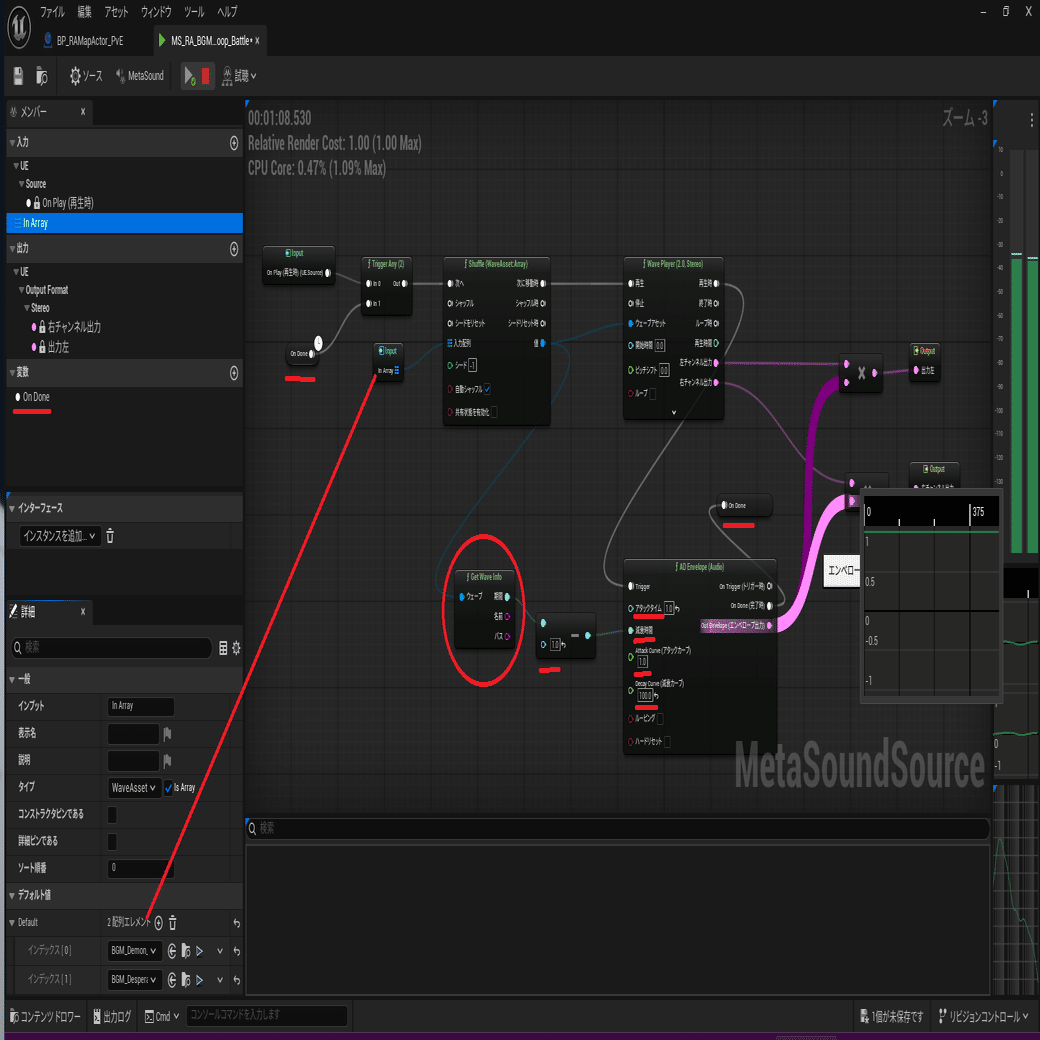This screenshot has height=1040, width=1040.
Task: Enable the ループ checkbox on the Wave Player node
Action: (653, 394)
